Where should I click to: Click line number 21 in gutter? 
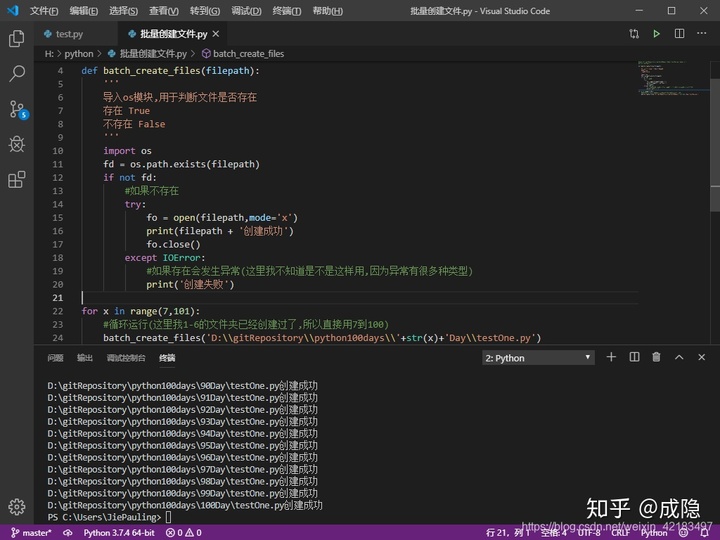tap(58, 298)
